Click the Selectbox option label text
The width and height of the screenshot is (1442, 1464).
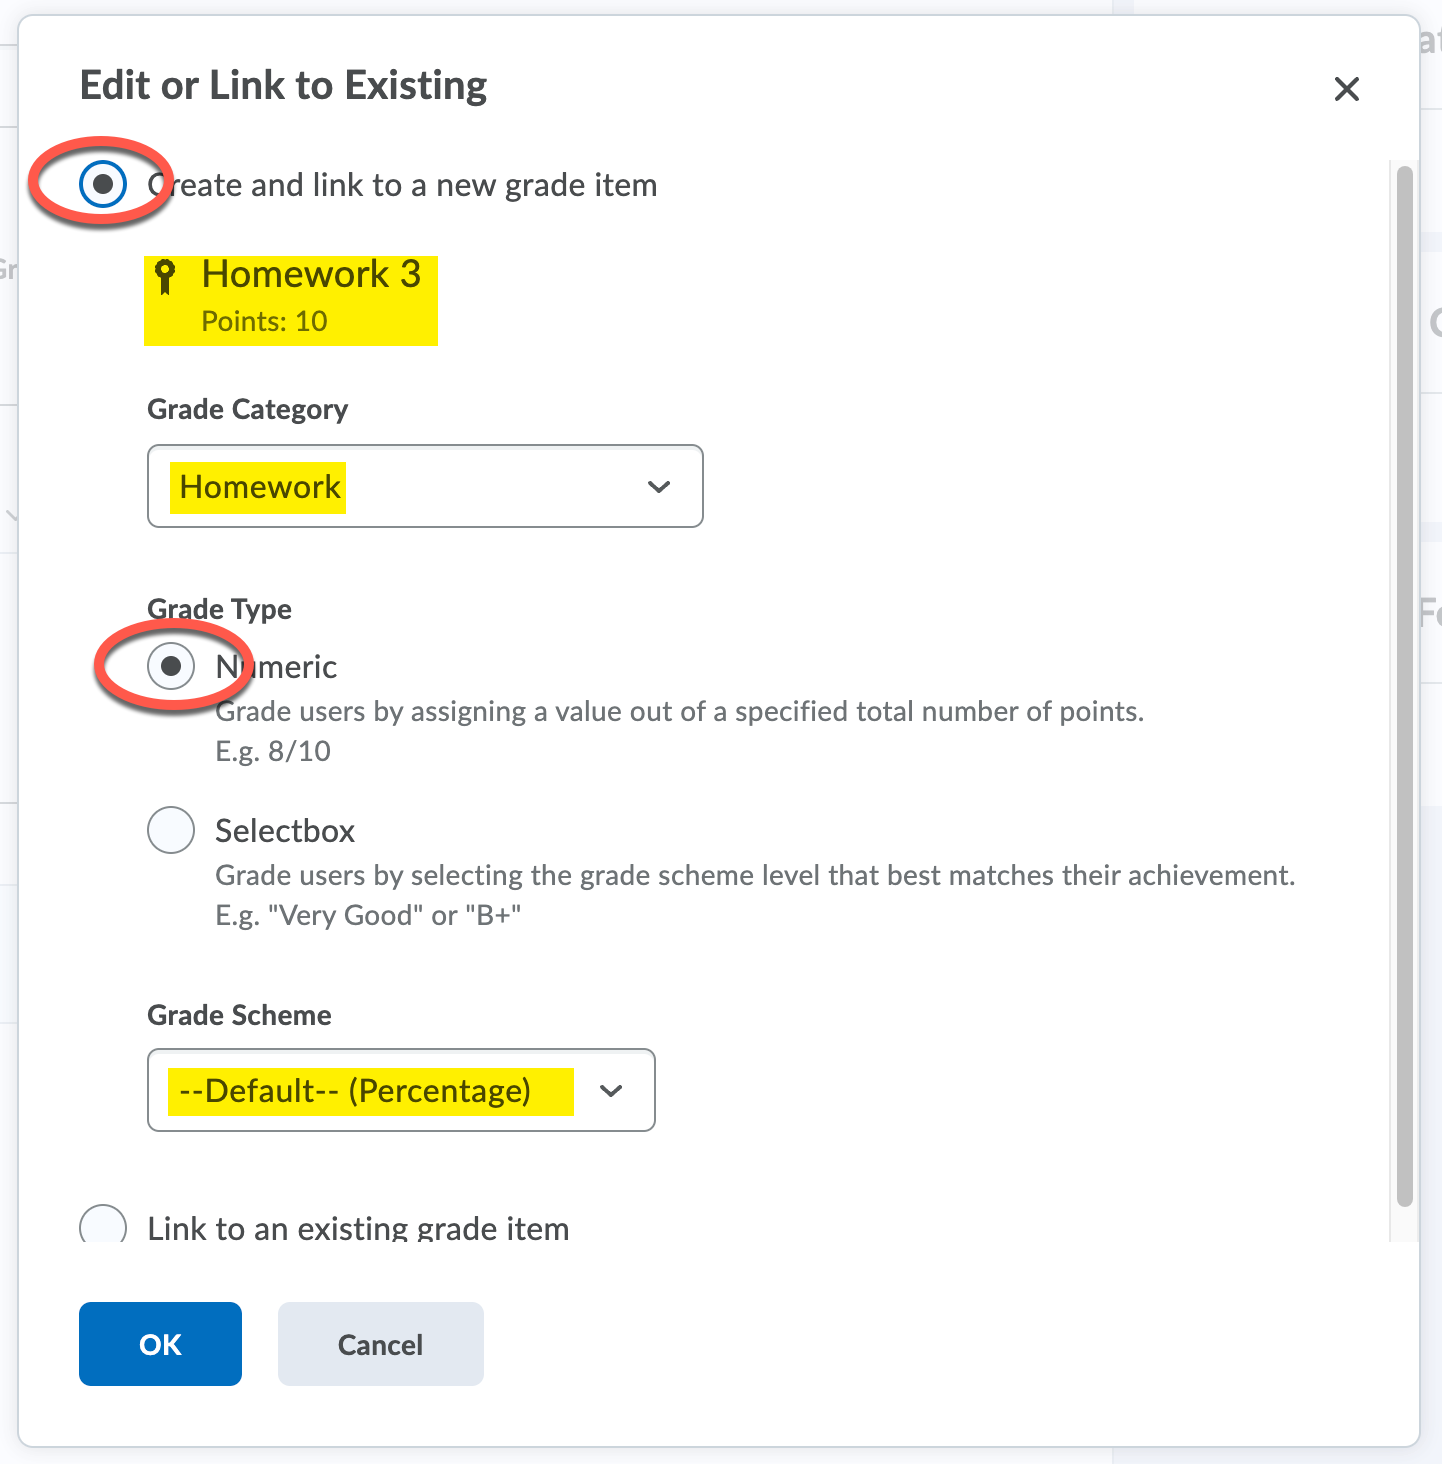coord(285,831)
